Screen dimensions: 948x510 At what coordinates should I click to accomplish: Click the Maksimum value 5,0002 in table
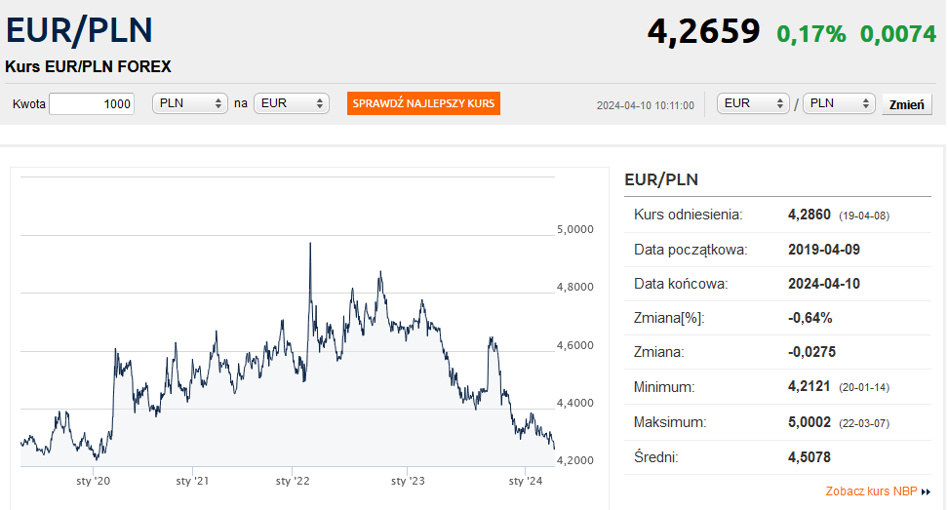pos(810,422)
